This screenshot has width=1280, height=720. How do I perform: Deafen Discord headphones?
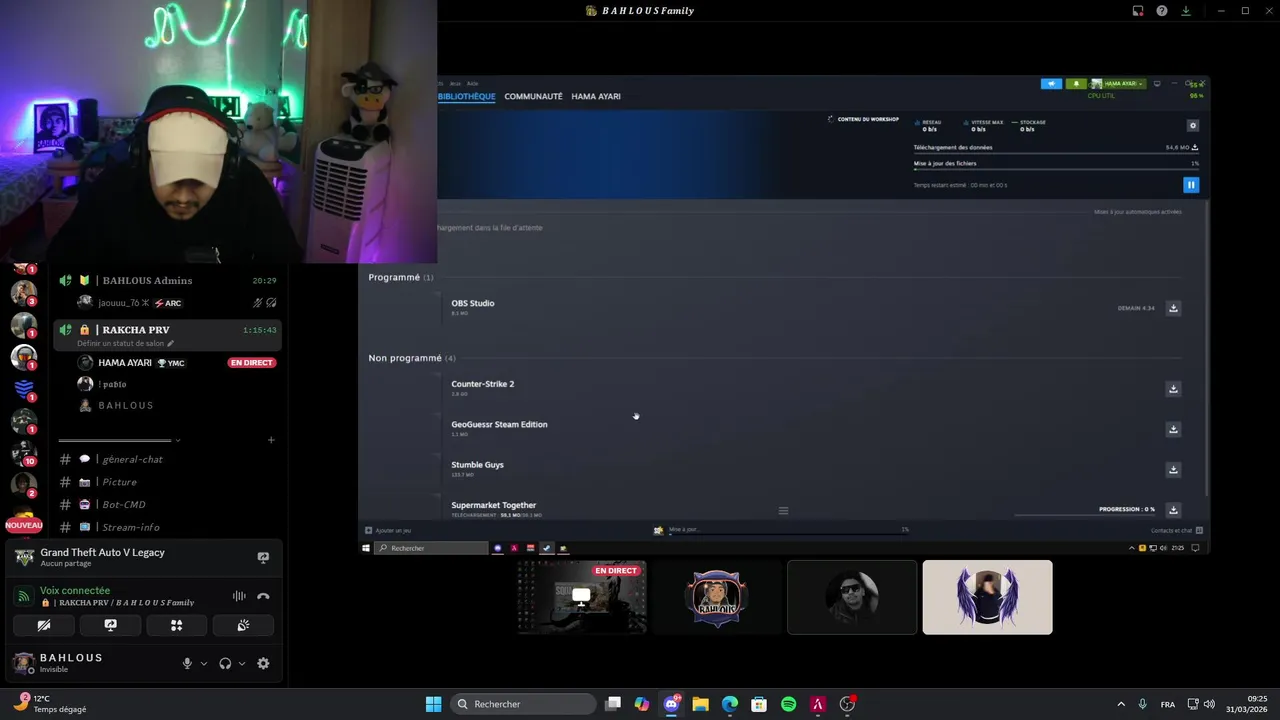click(225, 664)
